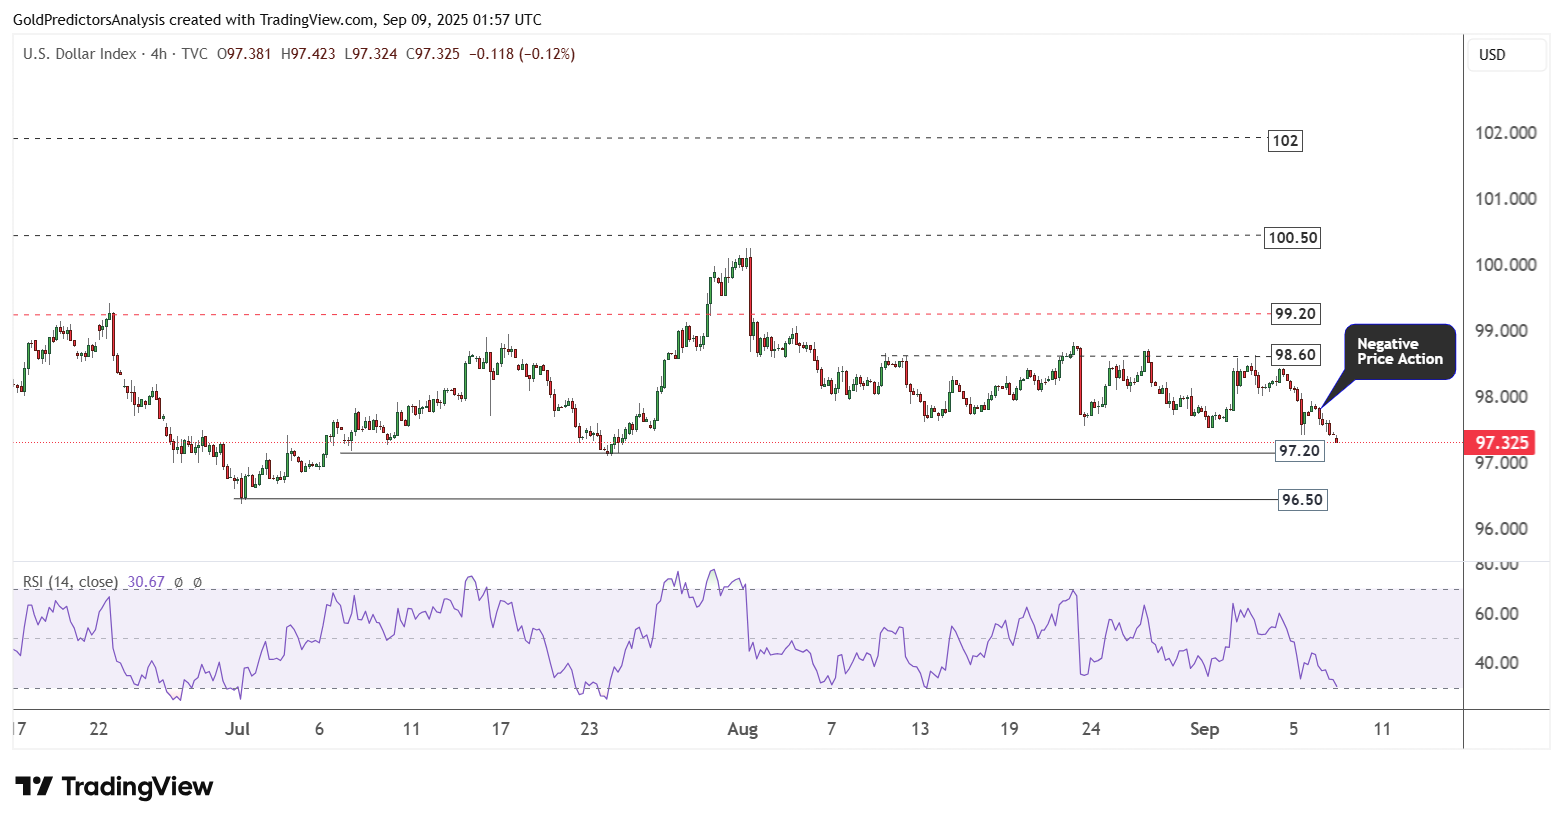Select the 96.50 support line label
Image resolution: width=1563 pixels, height=824 pixels.
[1302, 500]
